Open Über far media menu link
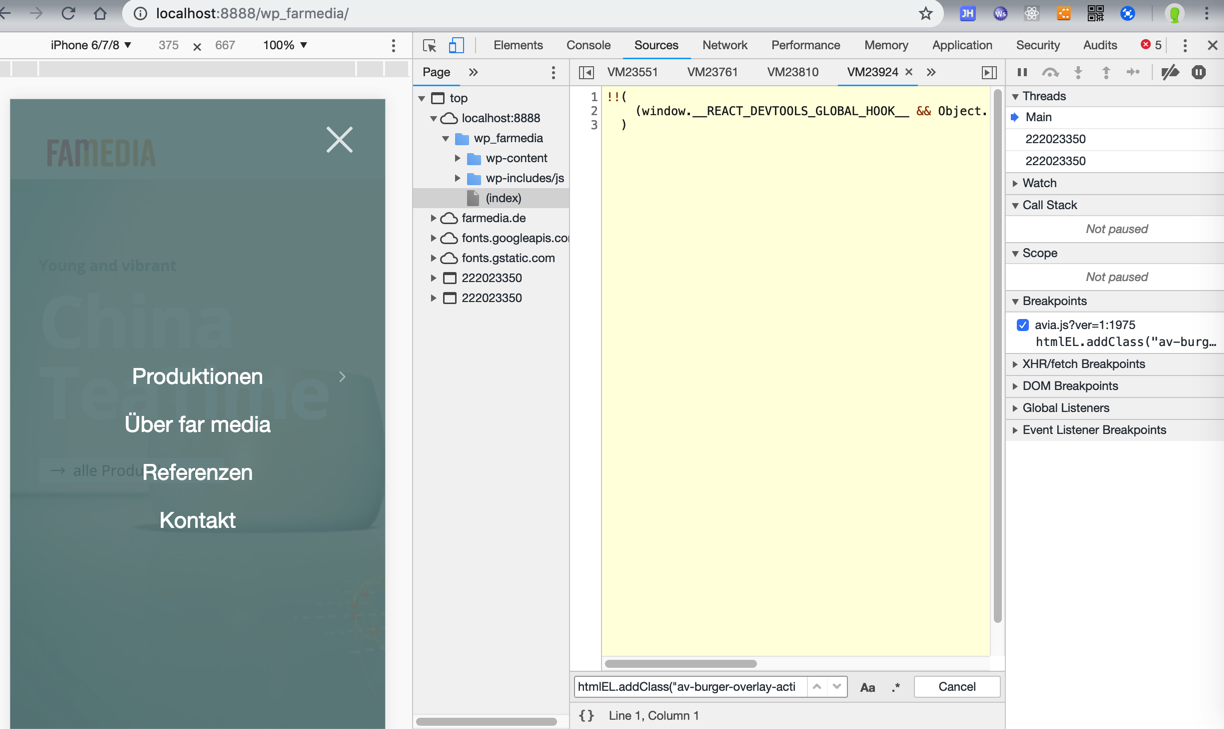Viewport: 1224px width, 729px height. (x=197, y=424)
